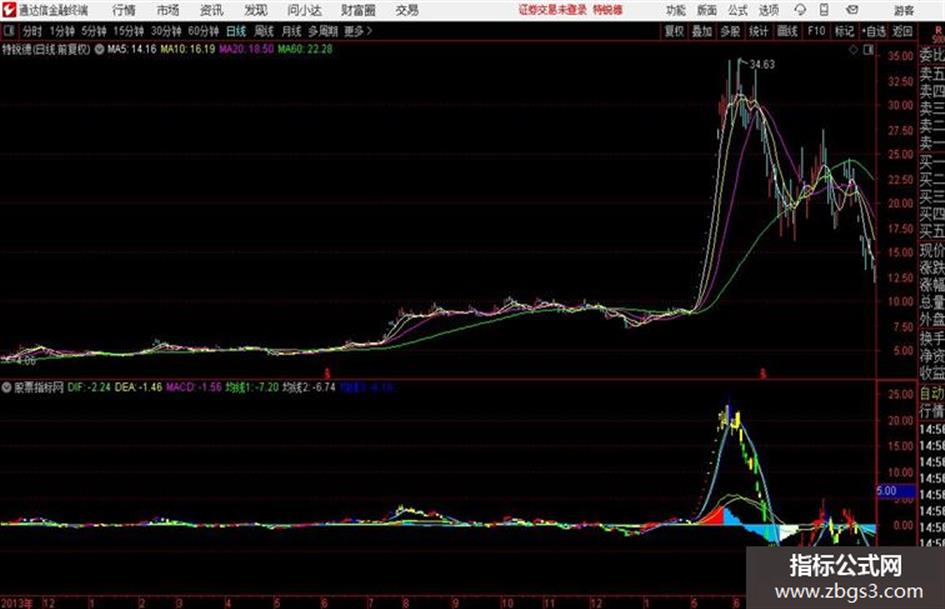Viewport: 945px width, 609px height.
Task: Toggle the left sidebar panel icon
Action: tap(9, 31)
